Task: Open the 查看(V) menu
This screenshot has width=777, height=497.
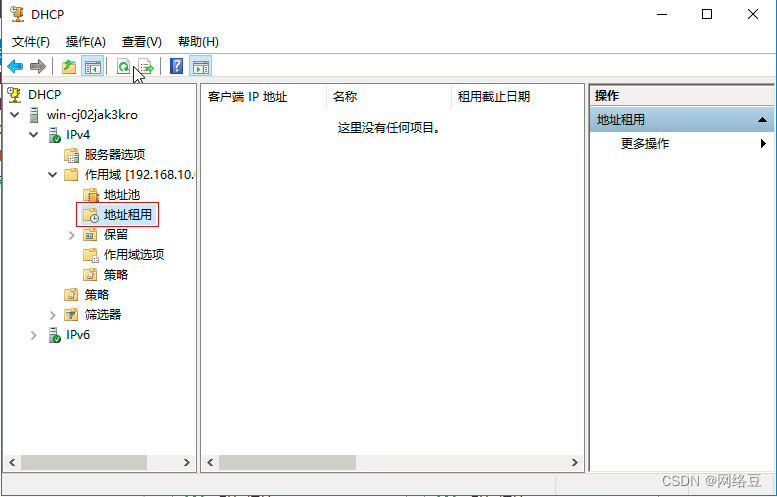Action: (142, 42)
